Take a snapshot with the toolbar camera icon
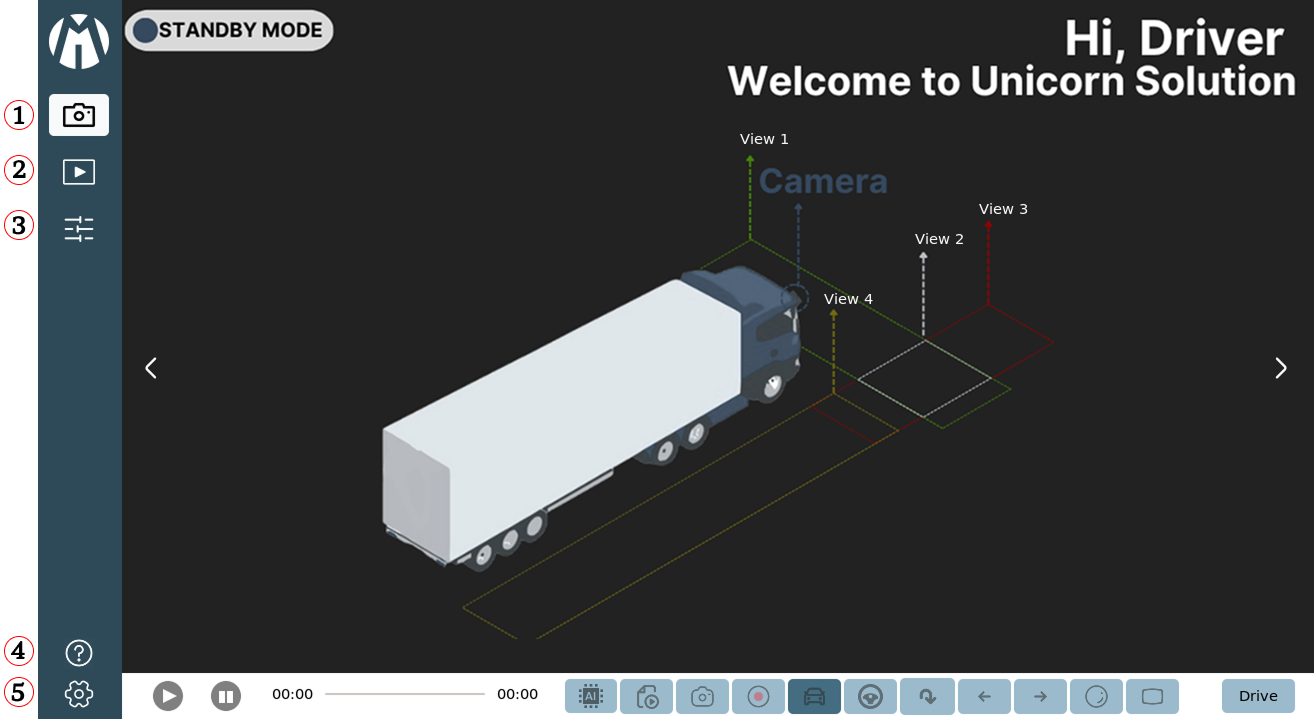Screen dimensions: 1314x719 click(x=703, y=696)
